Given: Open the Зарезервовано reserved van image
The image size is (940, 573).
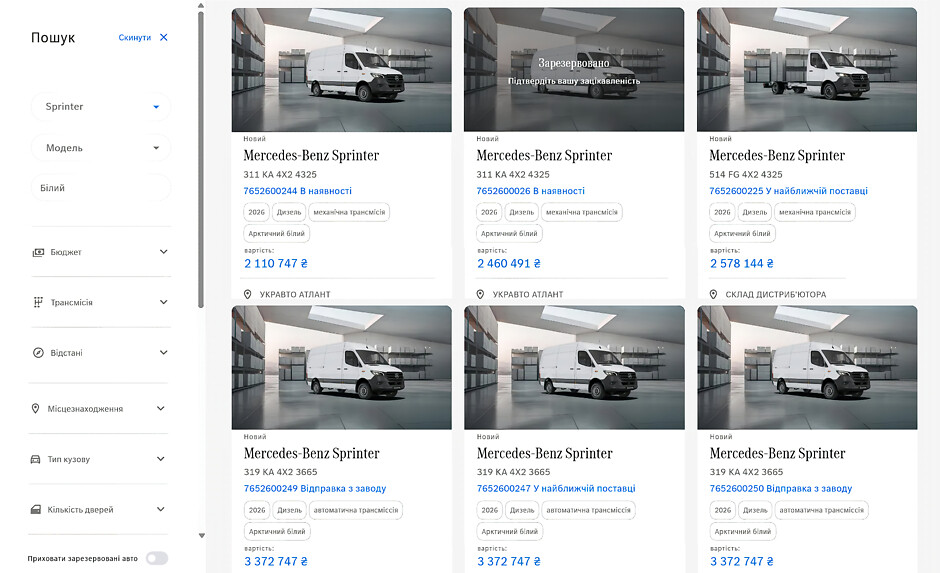Looking at the screenshot, I should coord(574,70).
